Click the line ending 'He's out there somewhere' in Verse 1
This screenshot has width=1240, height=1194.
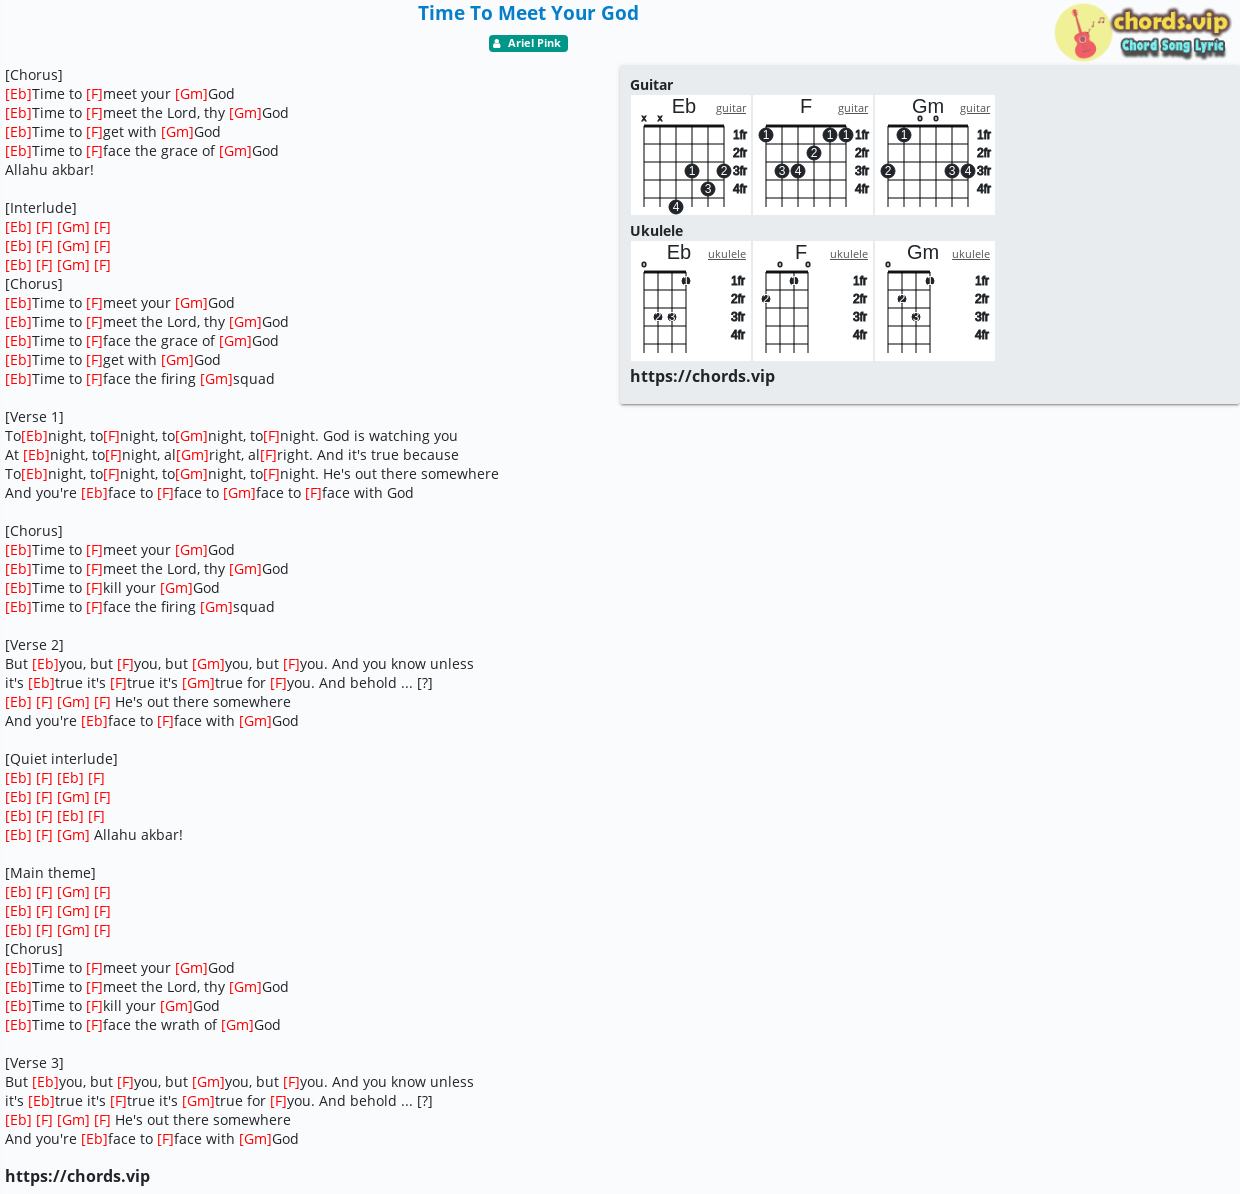[252, 474]
